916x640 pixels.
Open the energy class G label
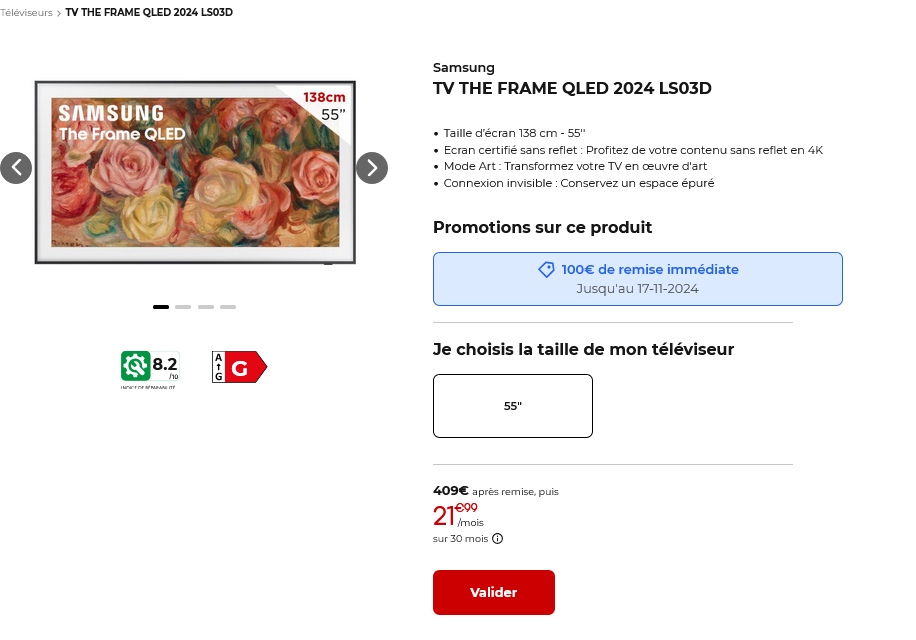pos(240,367)
